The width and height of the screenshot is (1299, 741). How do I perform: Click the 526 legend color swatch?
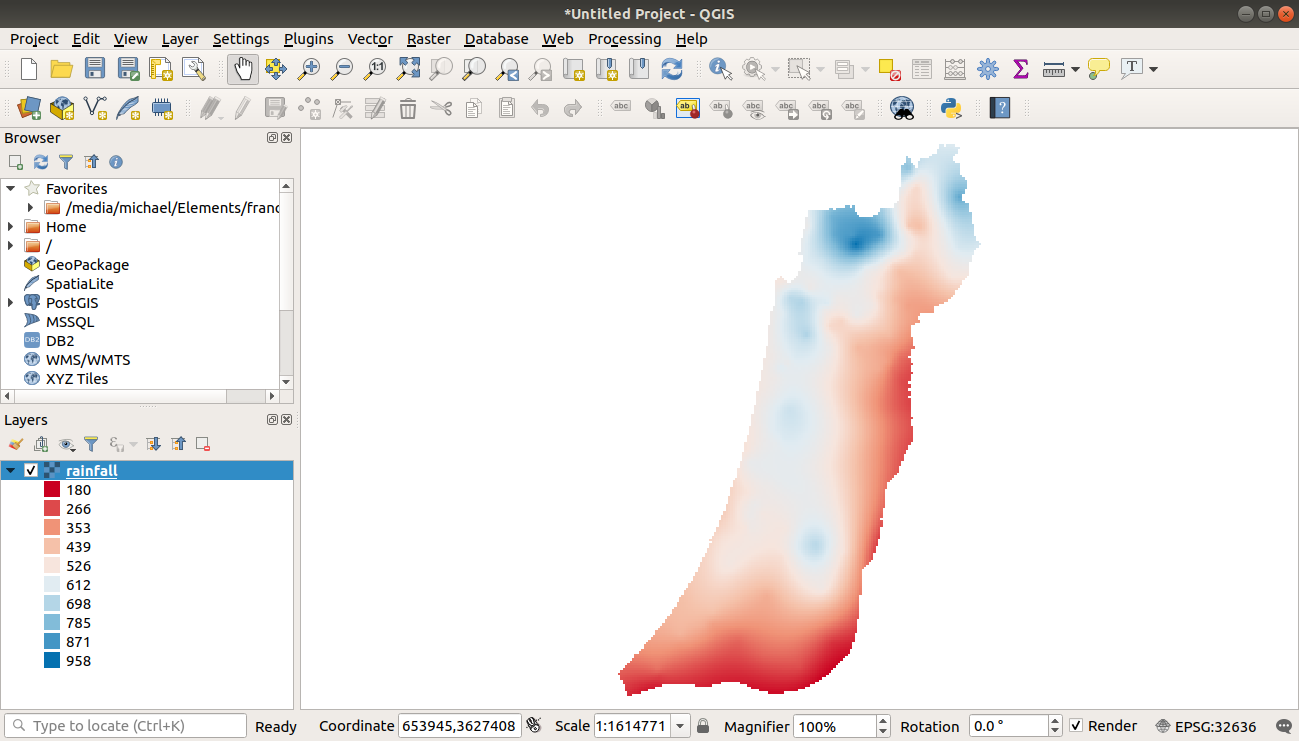[x=52, y=566]
